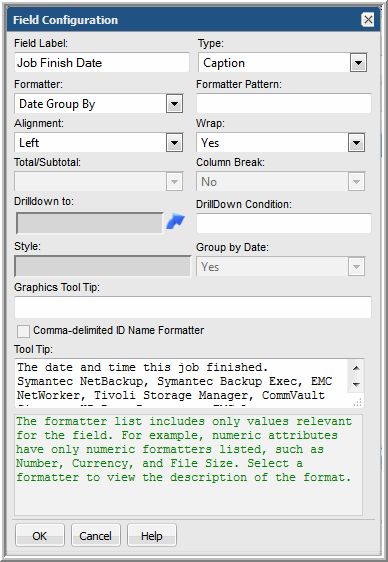Click the OK button
388x562 pixels.
pyautogui.click(x=40, y=536)
